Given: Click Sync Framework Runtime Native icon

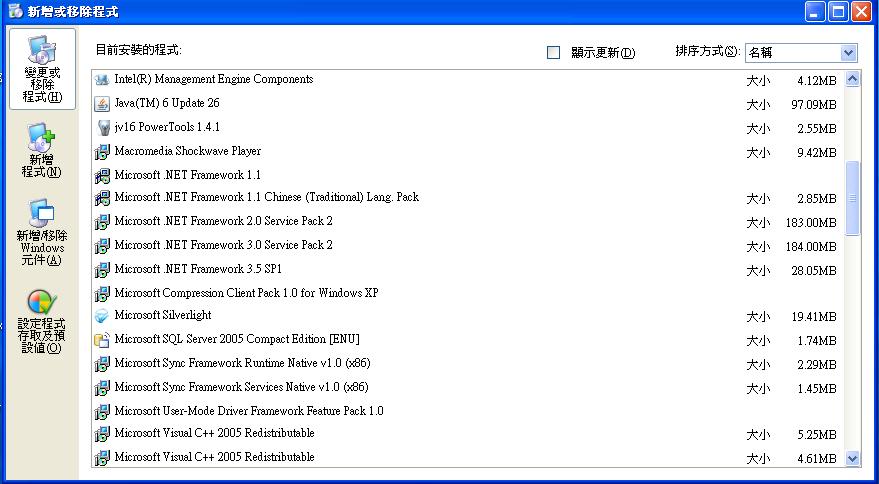Looking at the screenshot, I should pyautogui.click(x=102, y=364).
